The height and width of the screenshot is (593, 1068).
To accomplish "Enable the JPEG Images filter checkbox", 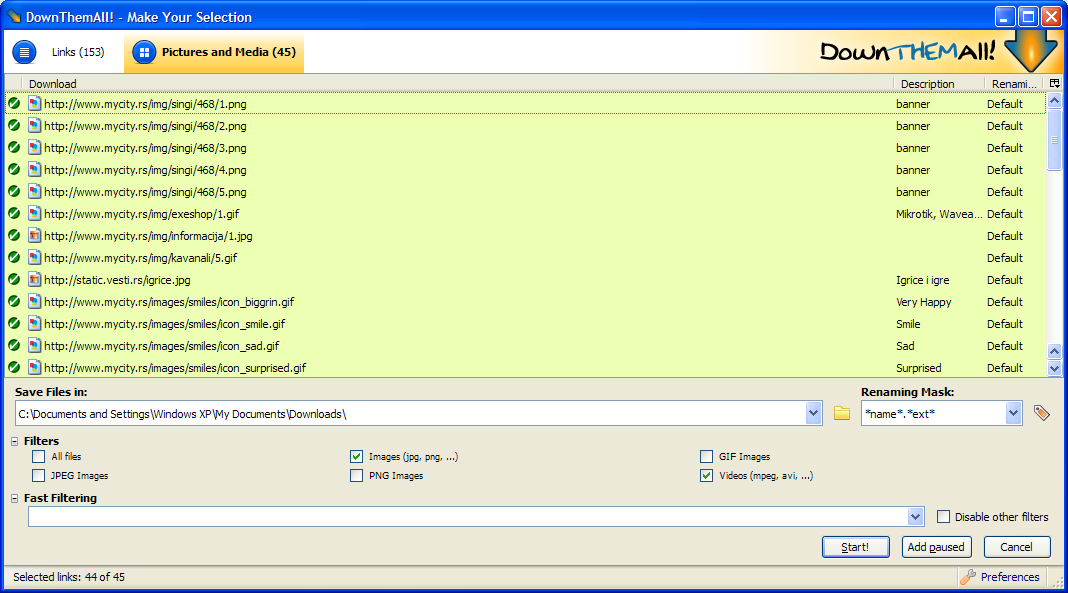I will [x=39, y=475].
